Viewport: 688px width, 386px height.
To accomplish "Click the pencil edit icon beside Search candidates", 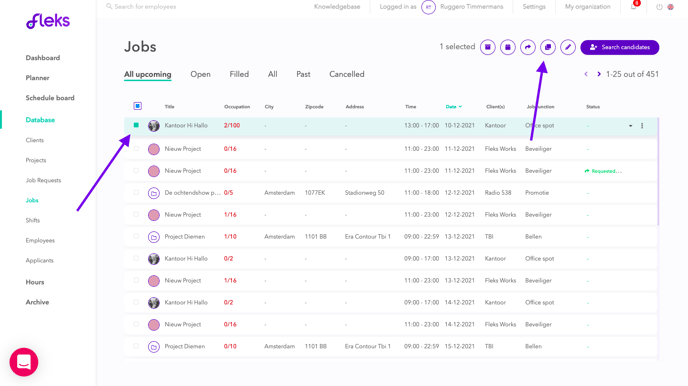I will [568, 47].
